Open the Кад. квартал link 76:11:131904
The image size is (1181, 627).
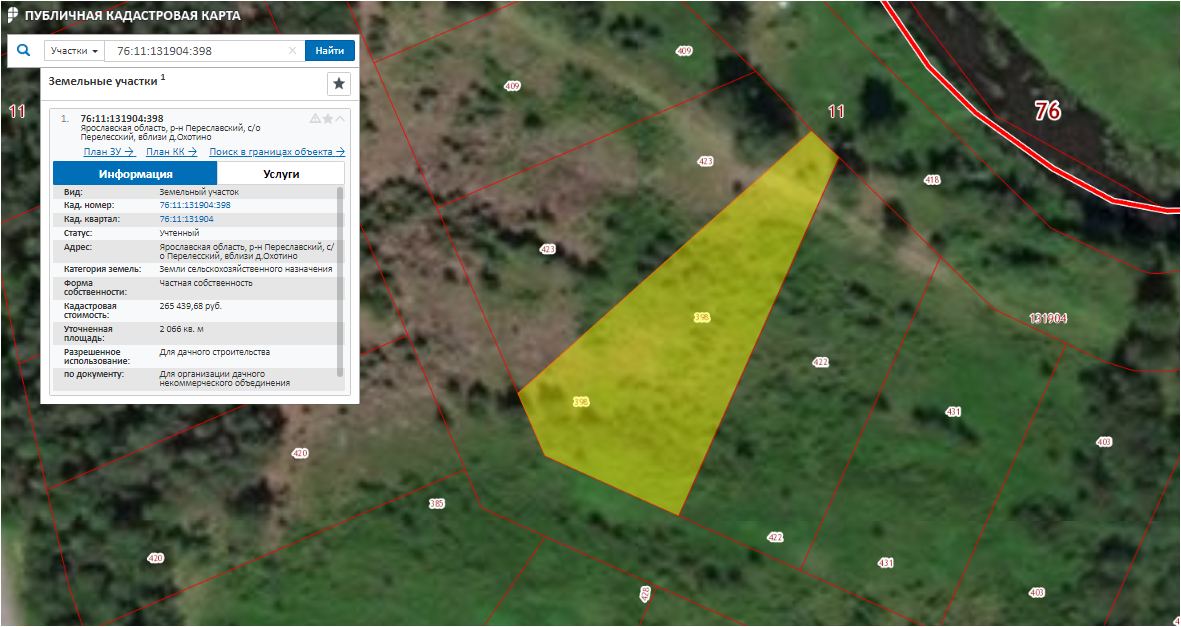point(187,219)
